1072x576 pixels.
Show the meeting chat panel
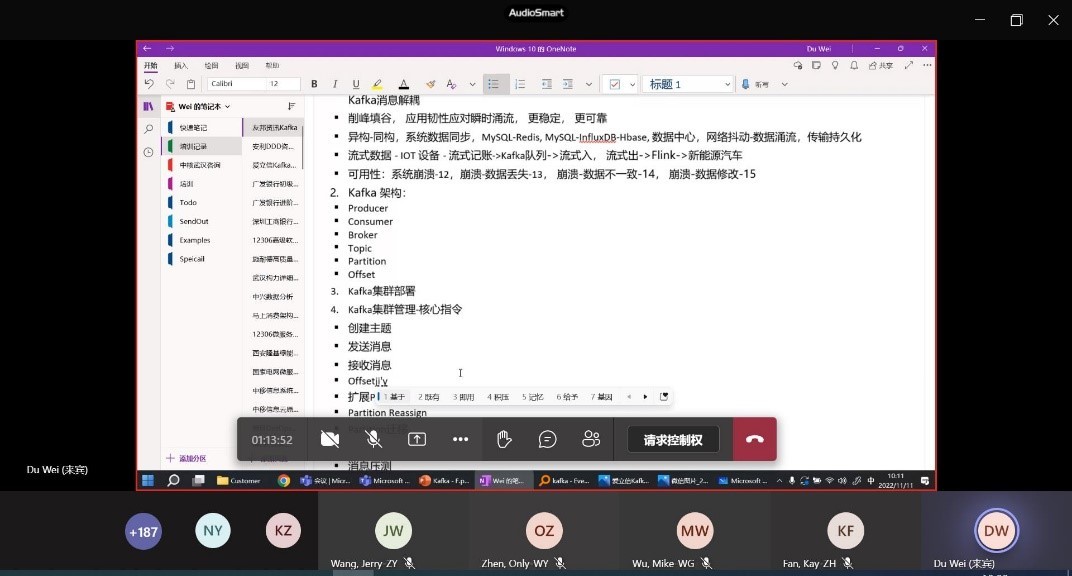tap(548, 439)
